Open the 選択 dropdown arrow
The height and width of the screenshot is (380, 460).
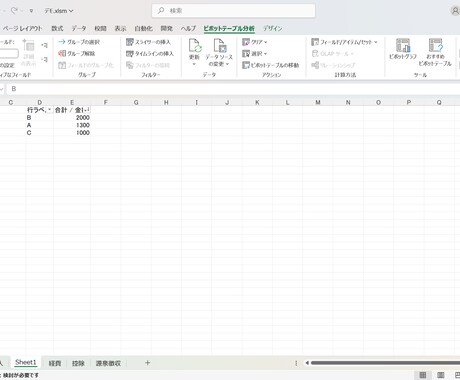[x=265, y=54]
